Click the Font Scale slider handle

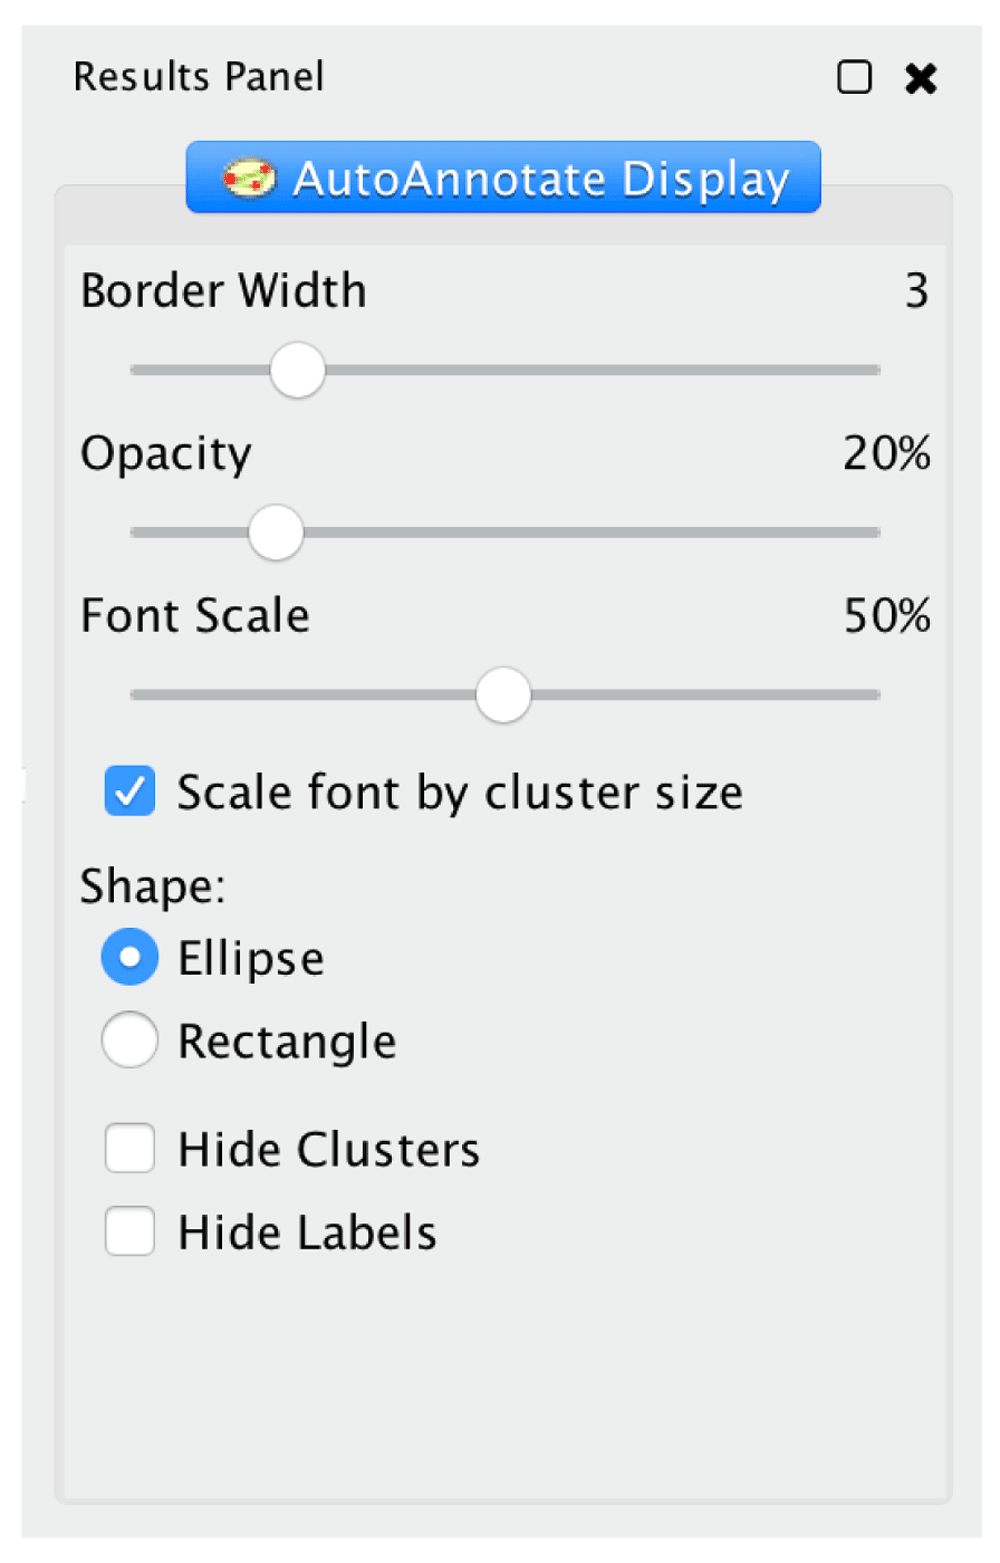[503, 694]
